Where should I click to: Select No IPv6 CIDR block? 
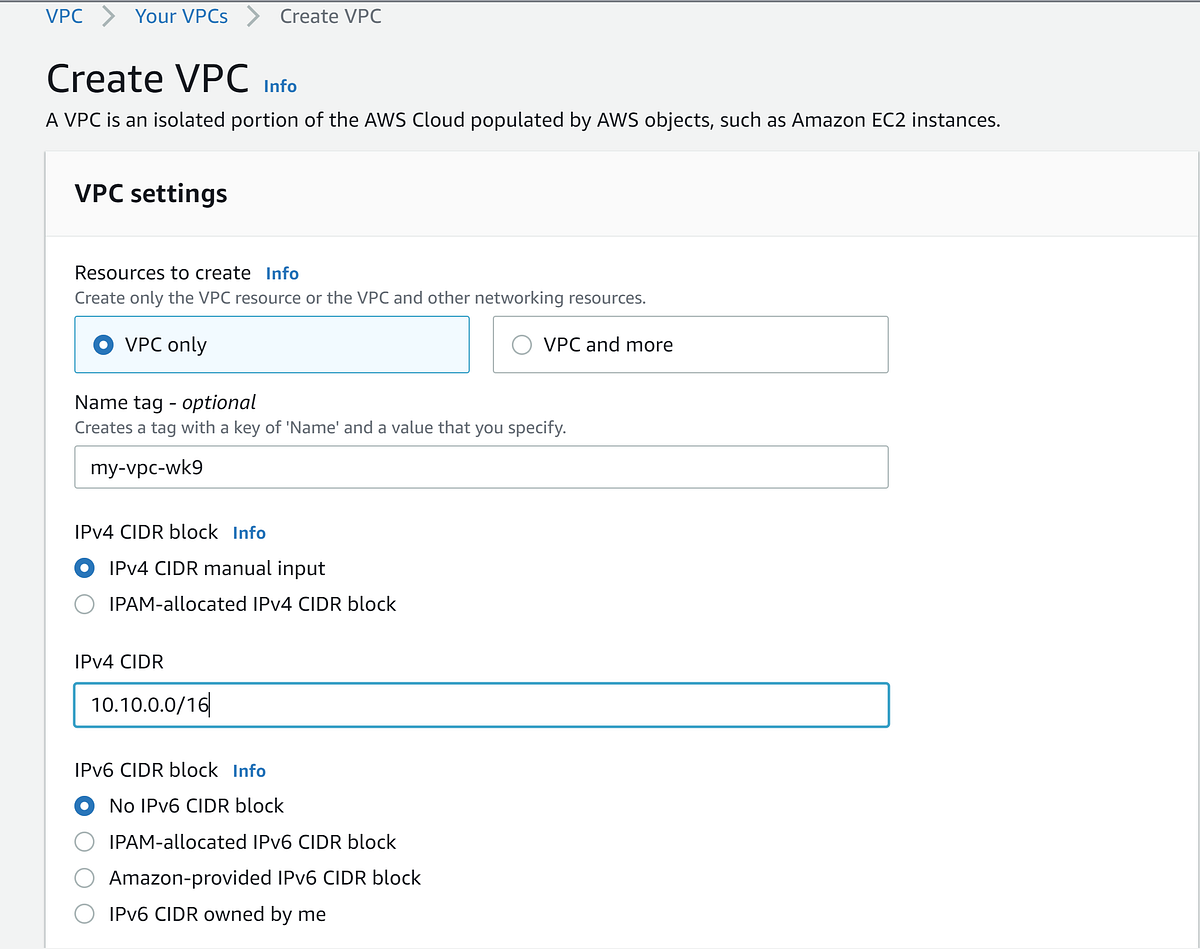point(86,806)
